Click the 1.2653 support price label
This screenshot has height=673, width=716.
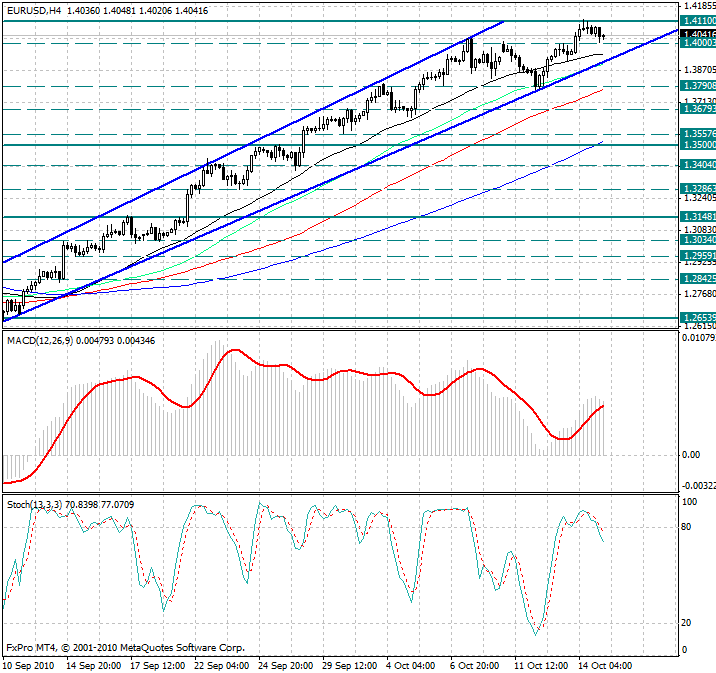(698, 317)
